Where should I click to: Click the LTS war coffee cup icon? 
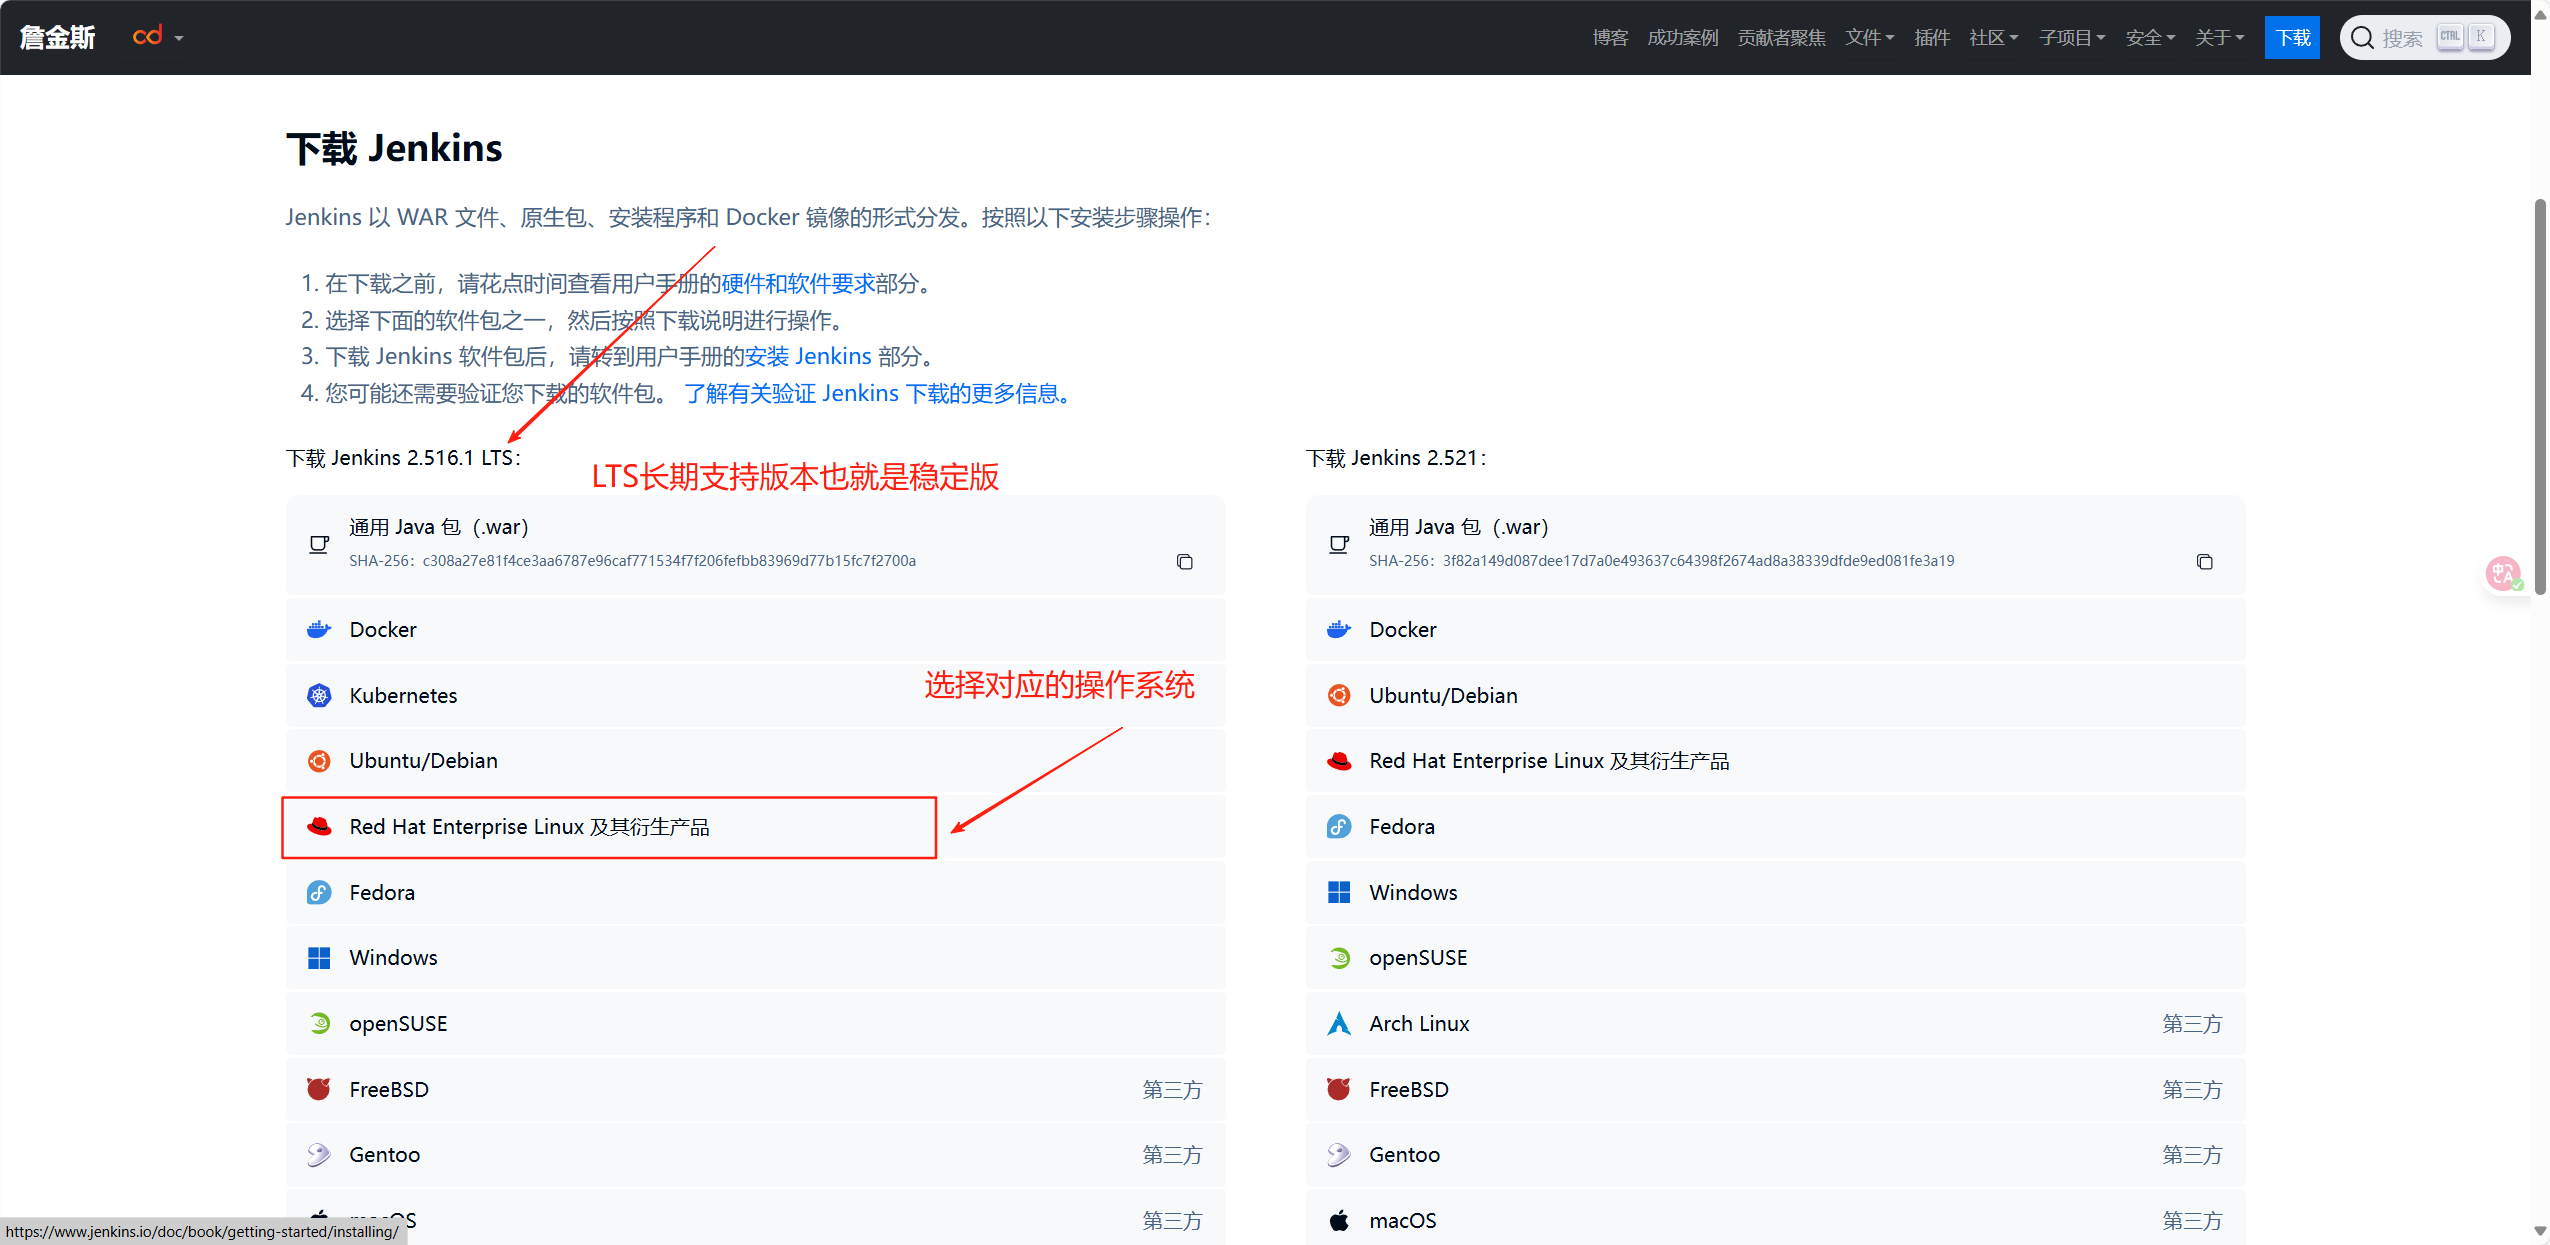point(319,545)
